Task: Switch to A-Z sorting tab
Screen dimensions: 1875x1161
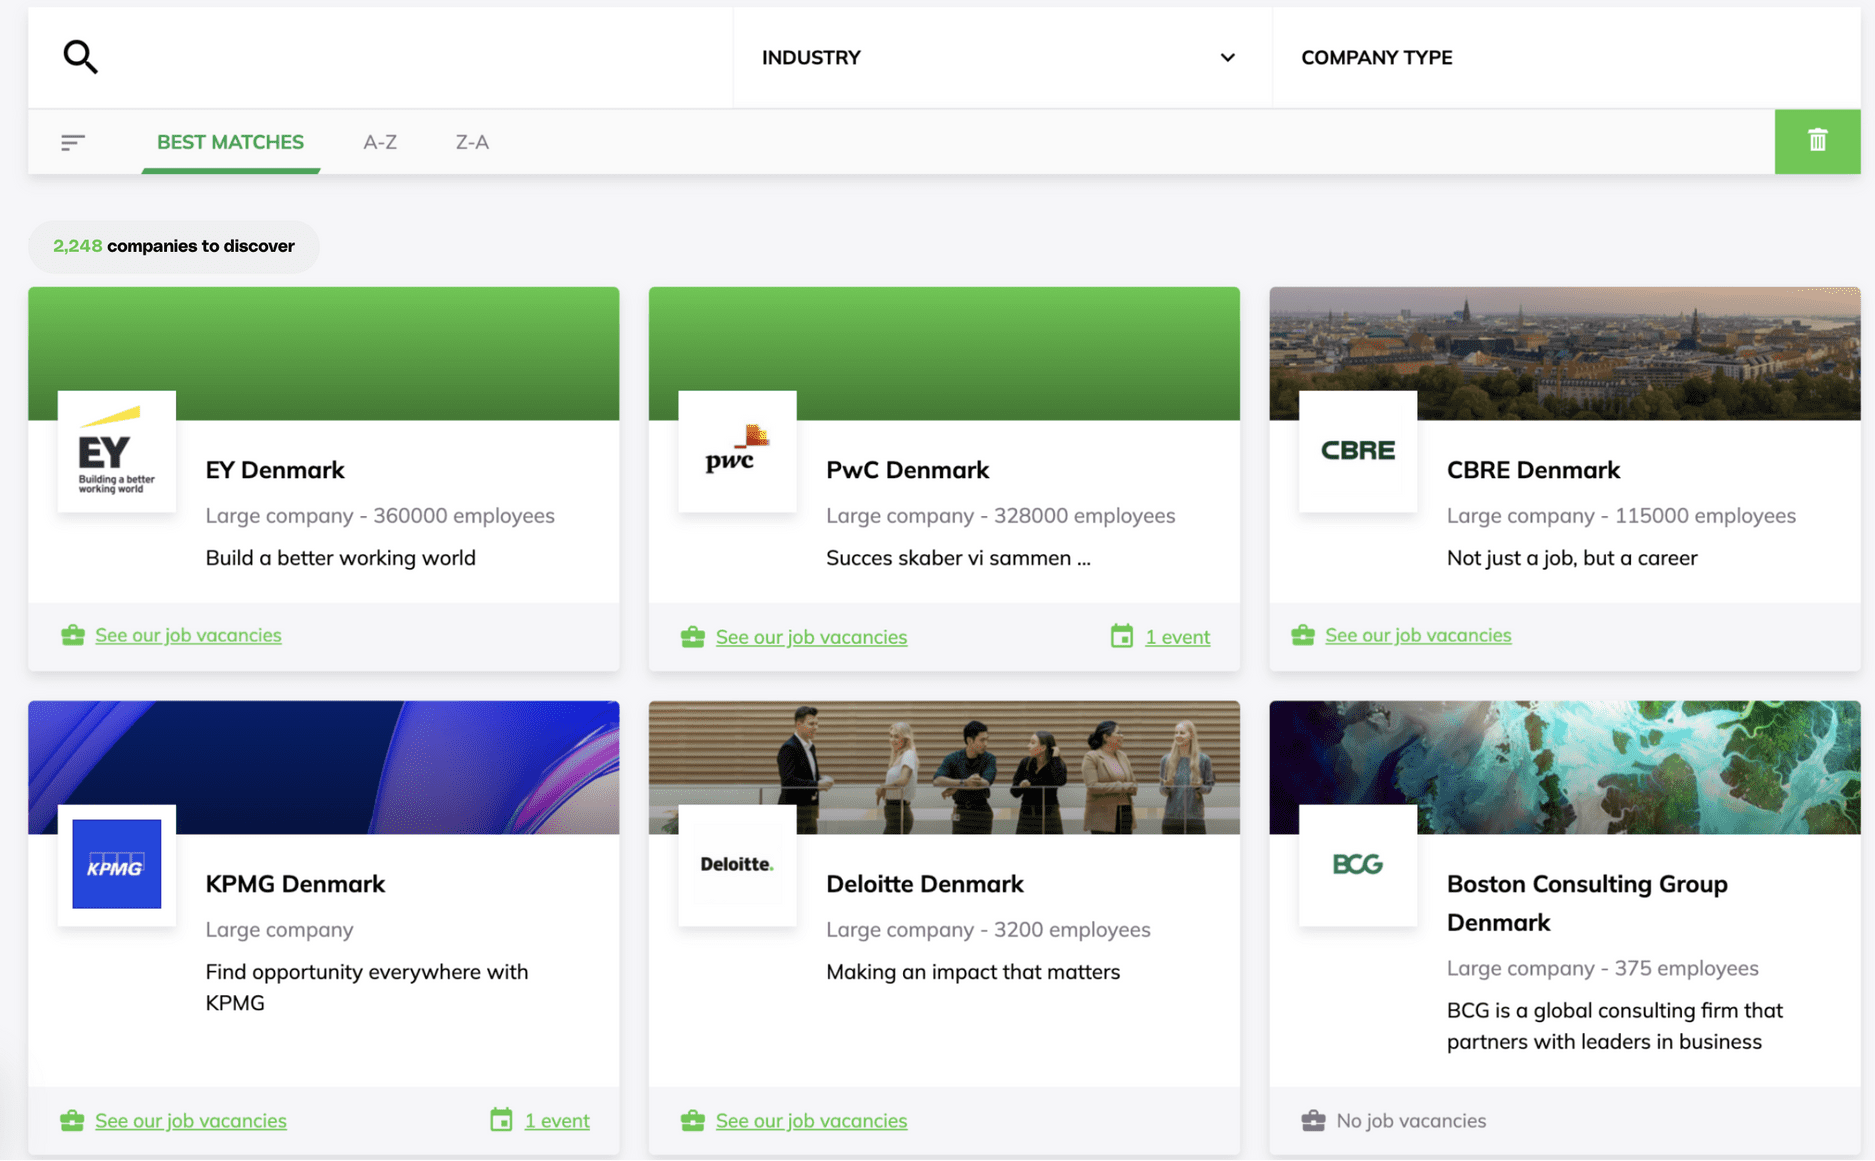Action: (379, 142)
